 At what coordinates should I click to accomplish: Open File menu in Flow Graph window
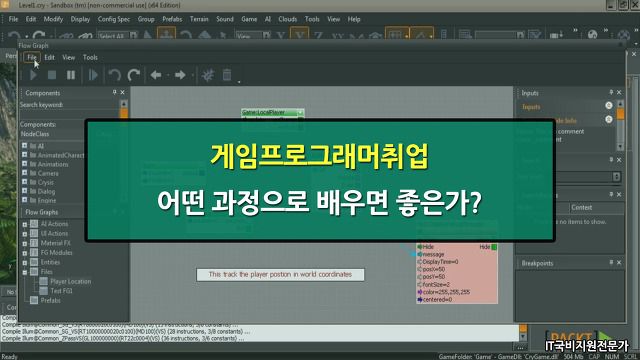pos(32,58)
